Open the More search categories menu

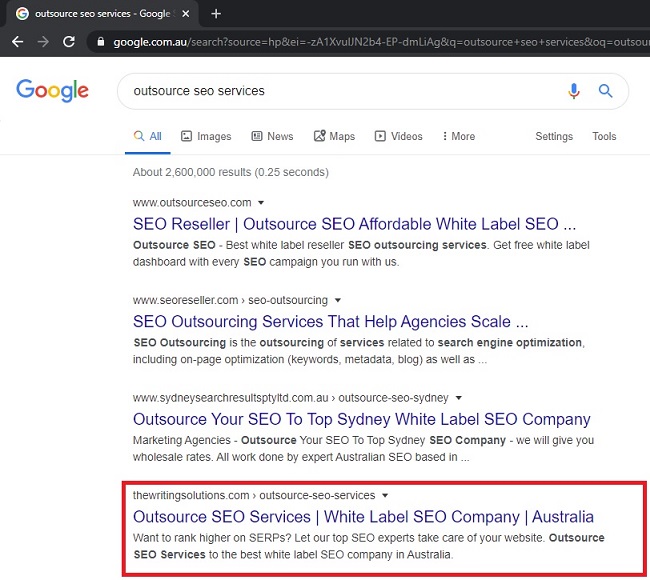(458, 136)
